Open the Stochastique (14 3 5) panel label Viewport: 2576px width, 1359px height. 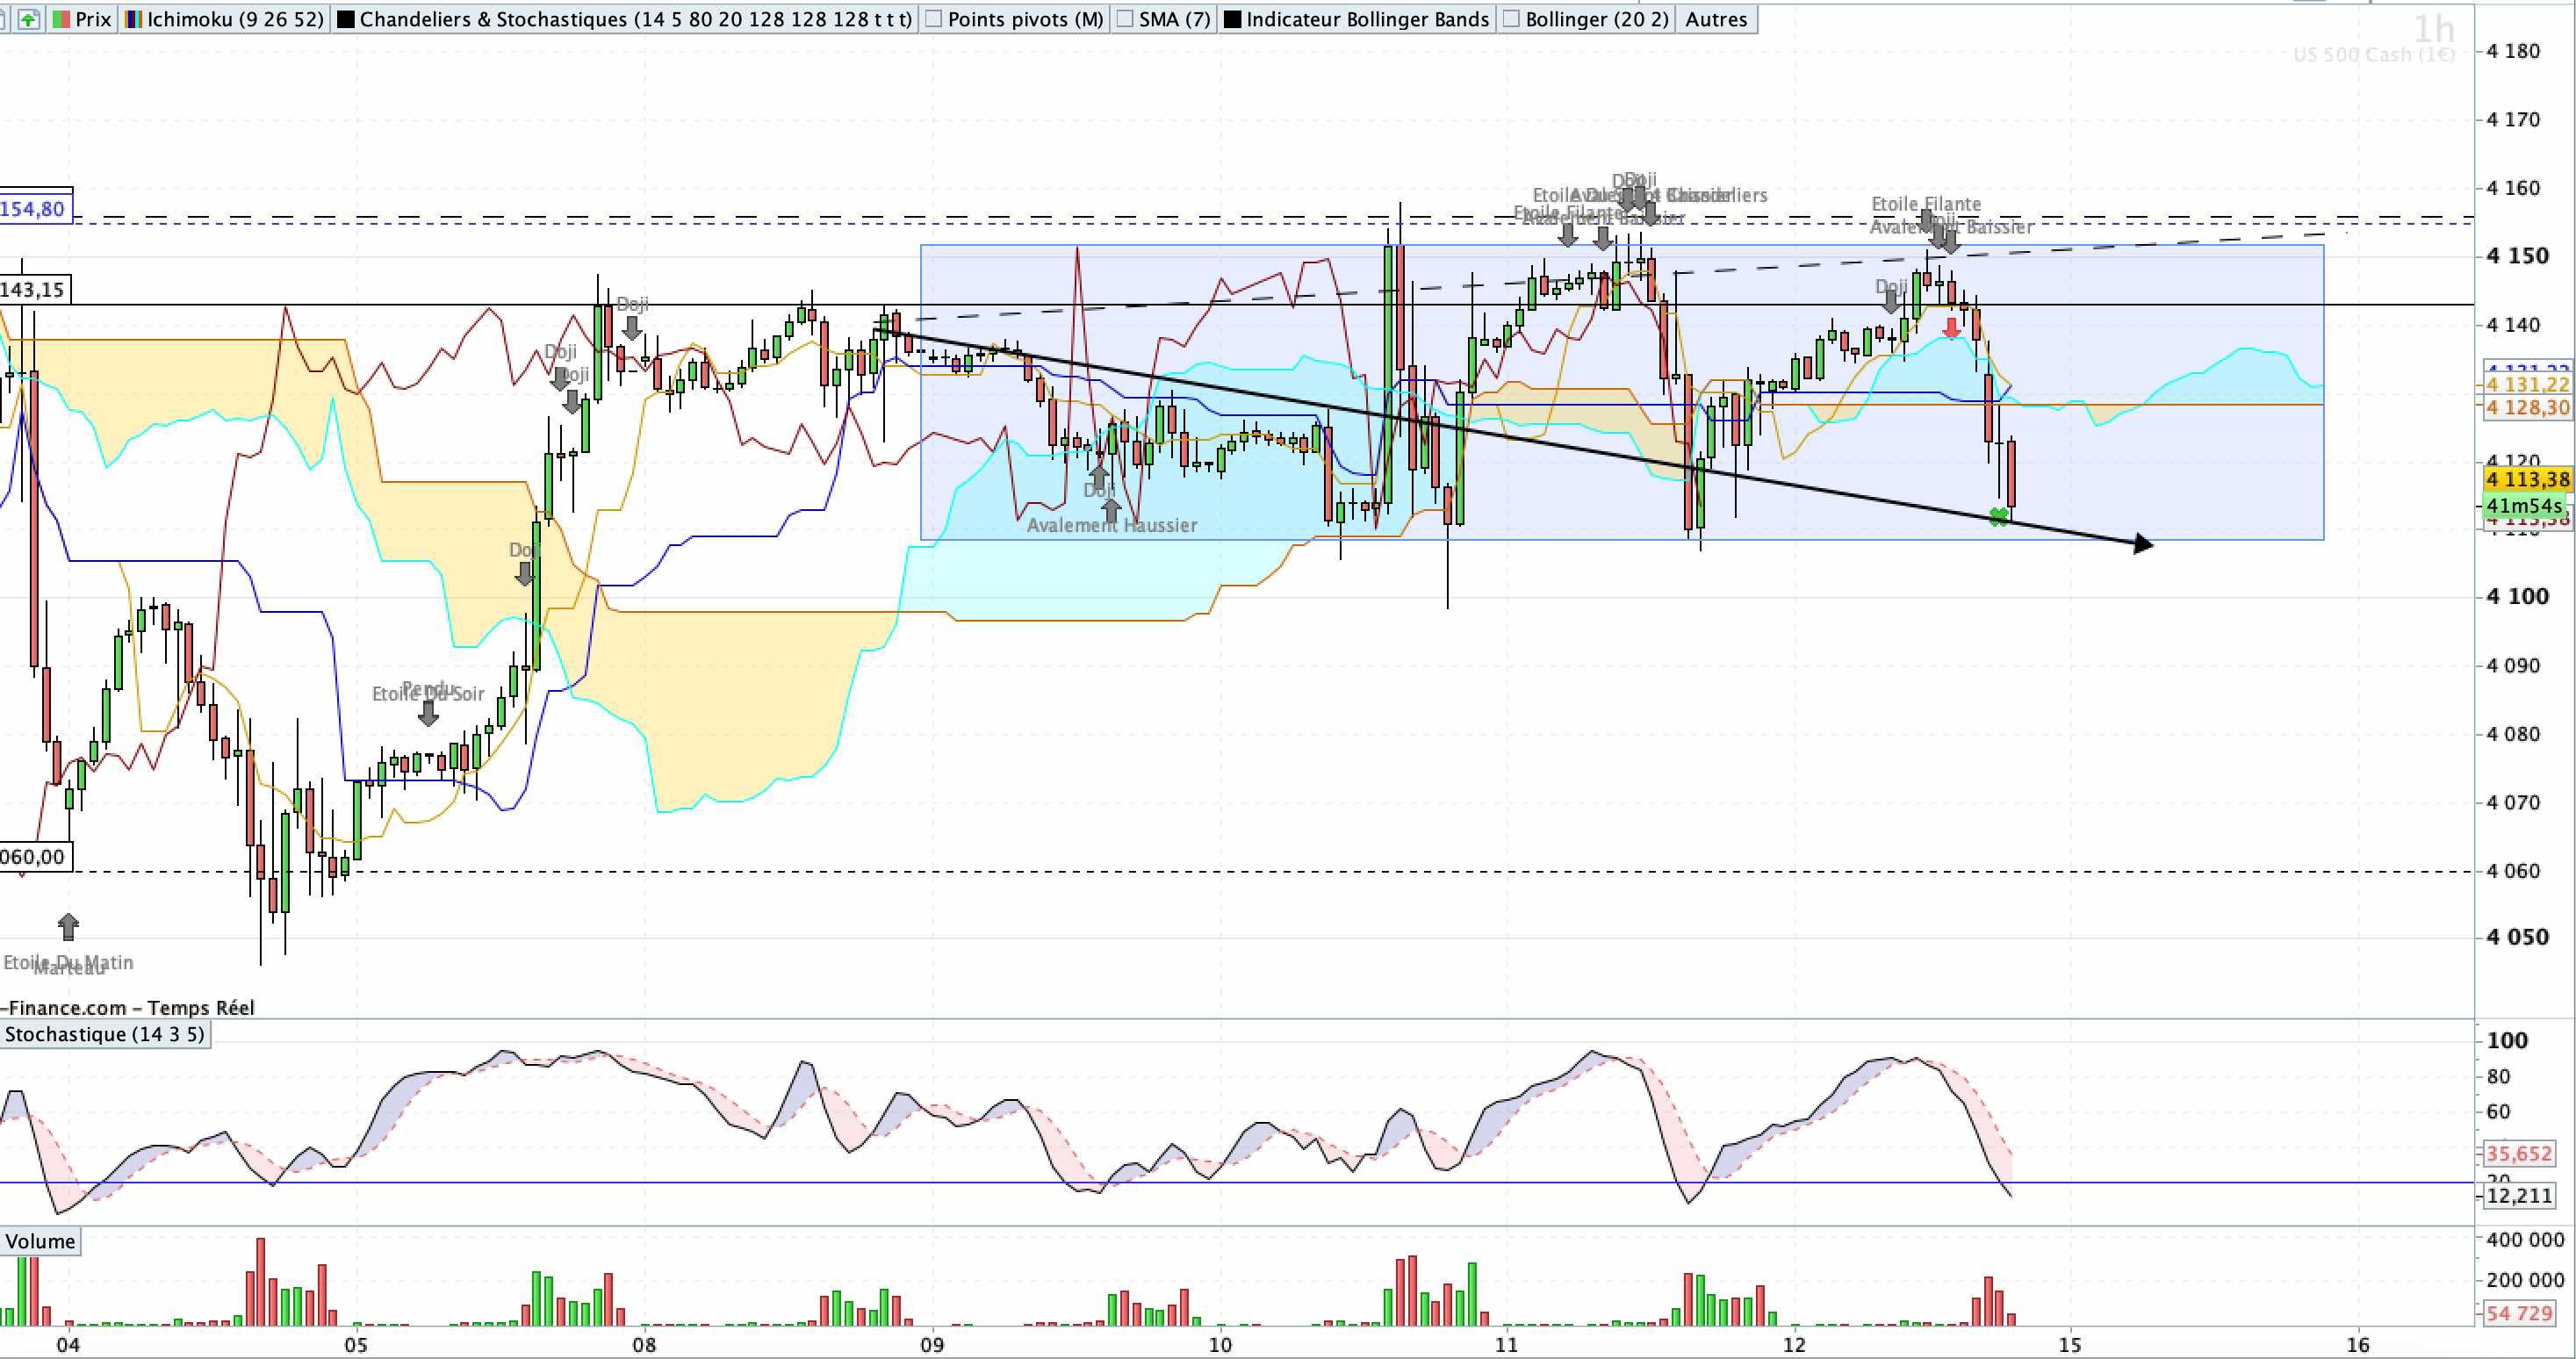104,1034
